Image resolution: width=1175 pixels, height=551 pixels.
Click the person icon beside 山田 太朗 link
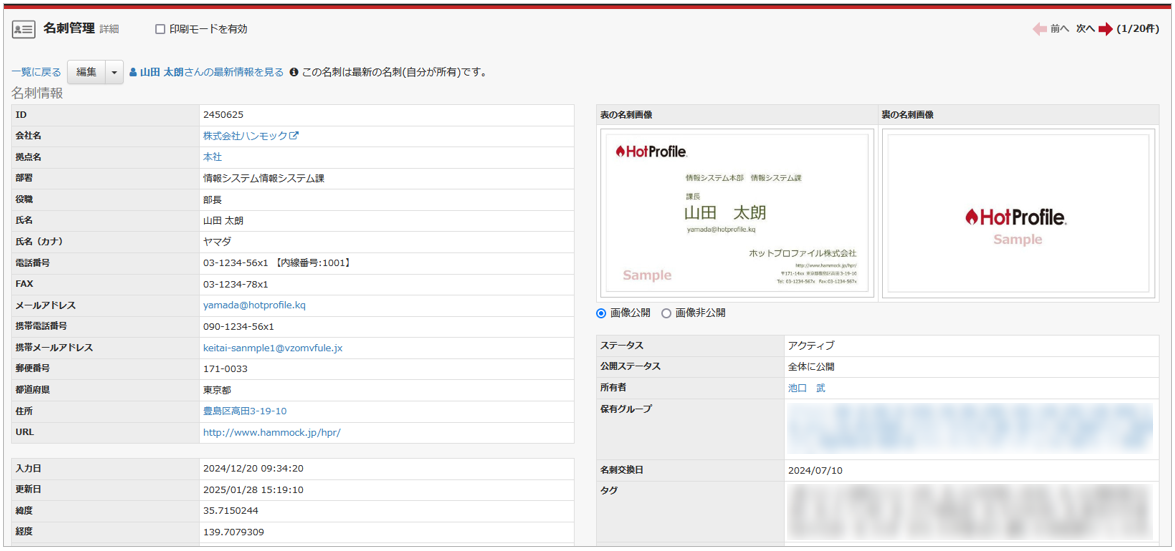click(x=133, y=73)
